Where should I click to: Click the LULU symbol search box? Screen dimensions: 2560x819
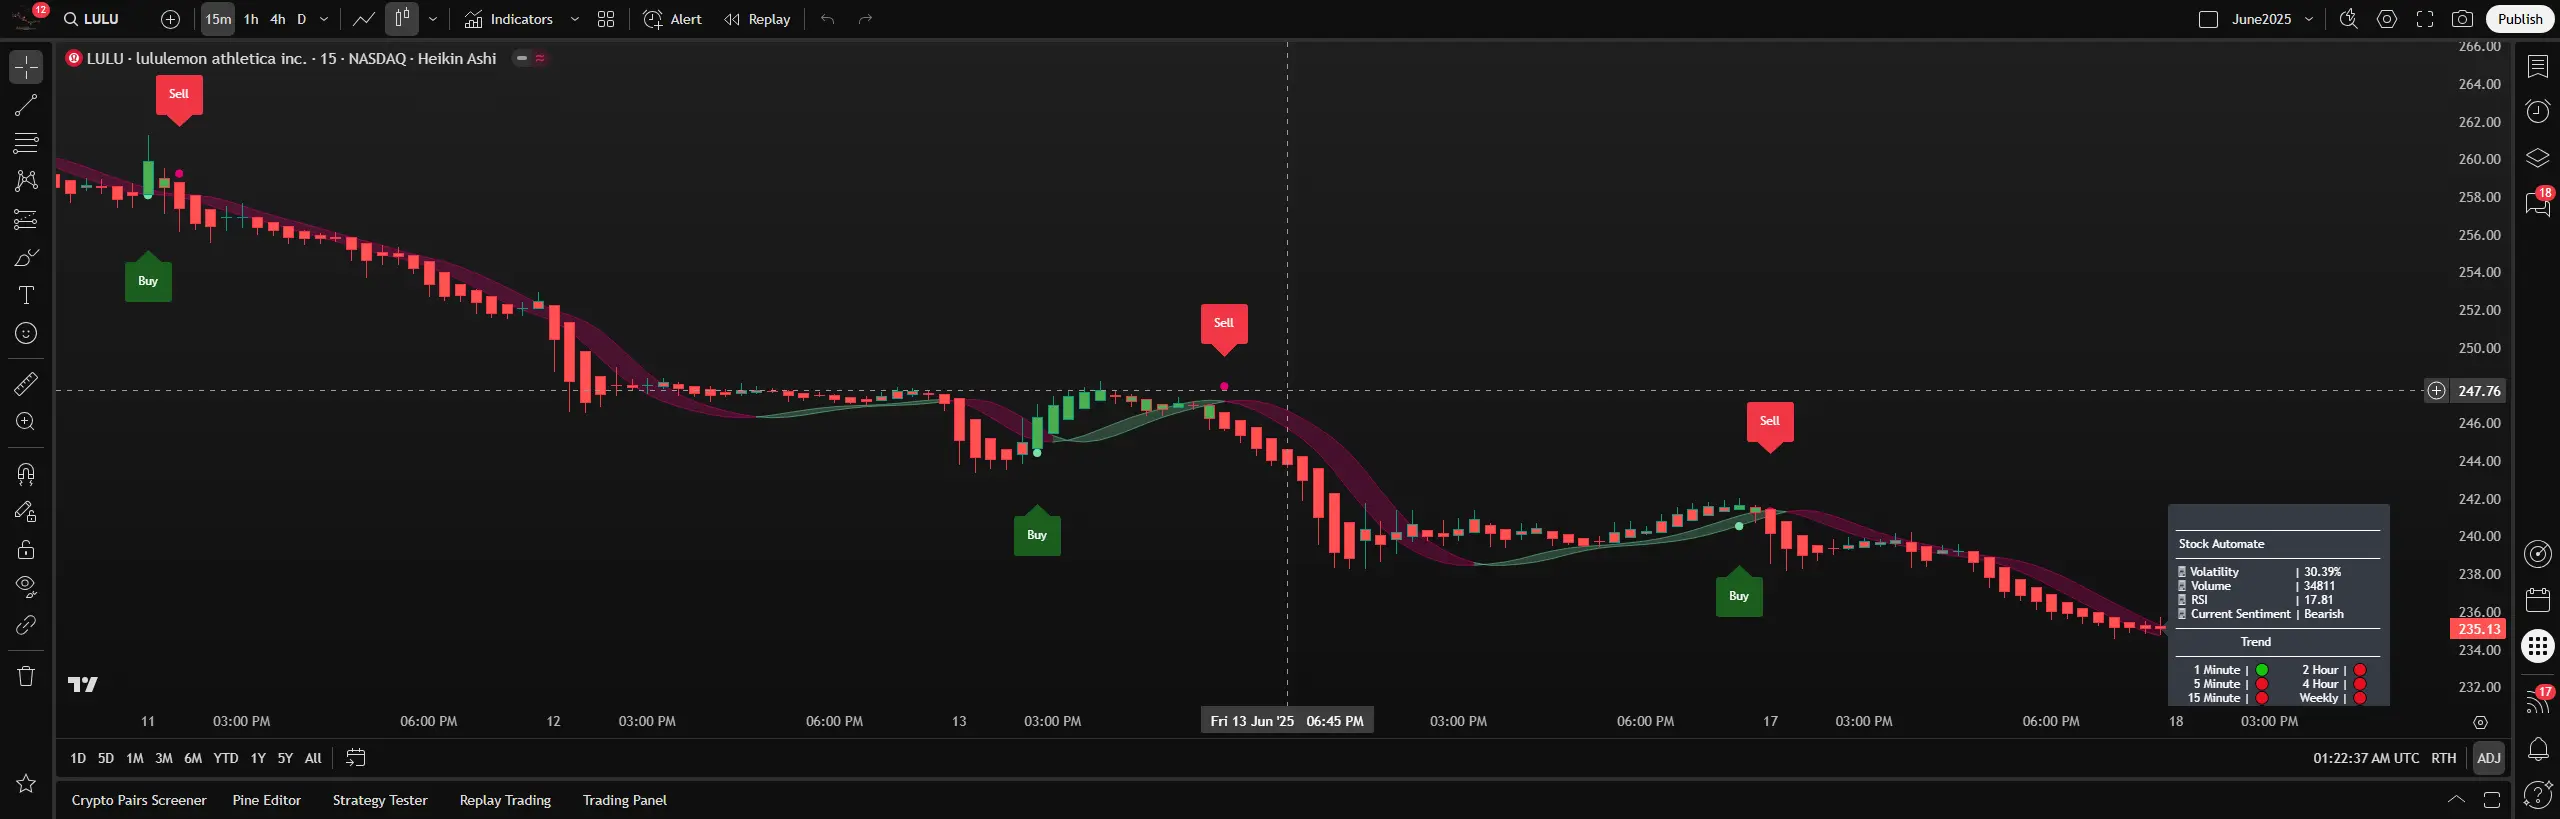(x=92, y=19)
